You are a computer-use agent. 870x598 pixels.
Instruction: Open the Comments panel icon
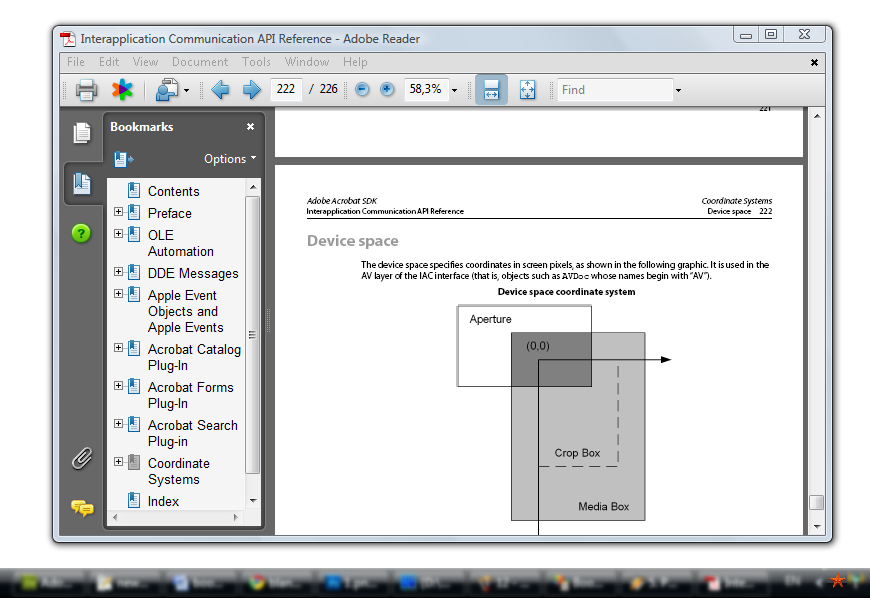click(x=82, y=508)
